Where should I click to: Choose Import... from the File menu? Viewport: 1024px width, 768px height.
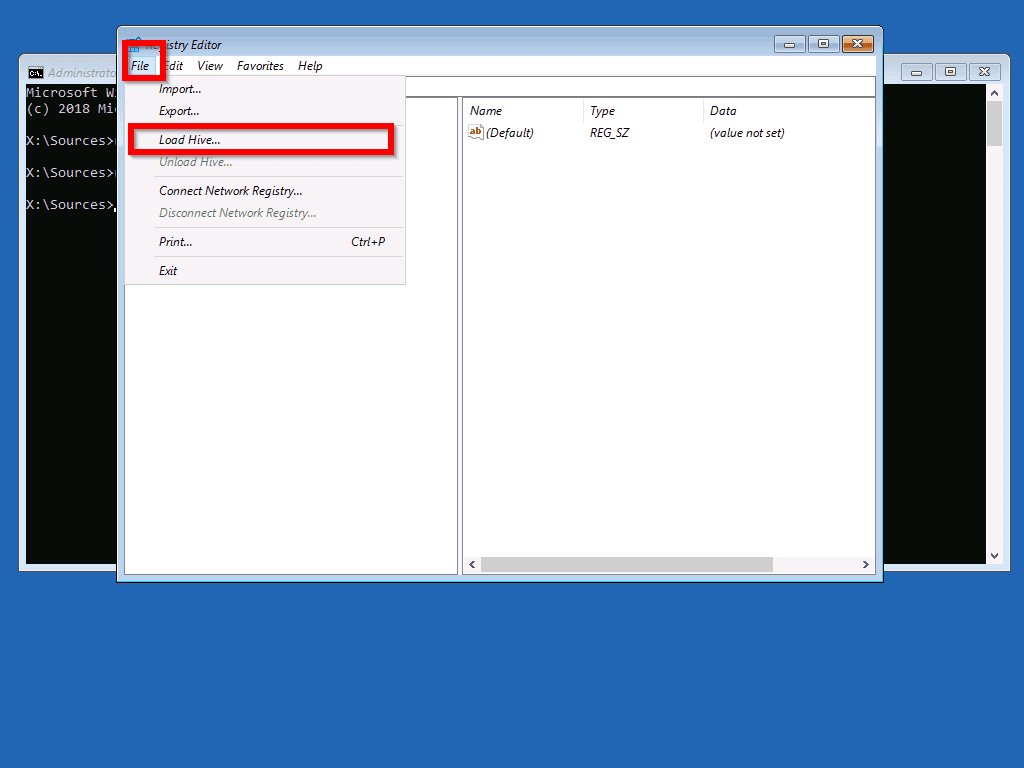265,89
